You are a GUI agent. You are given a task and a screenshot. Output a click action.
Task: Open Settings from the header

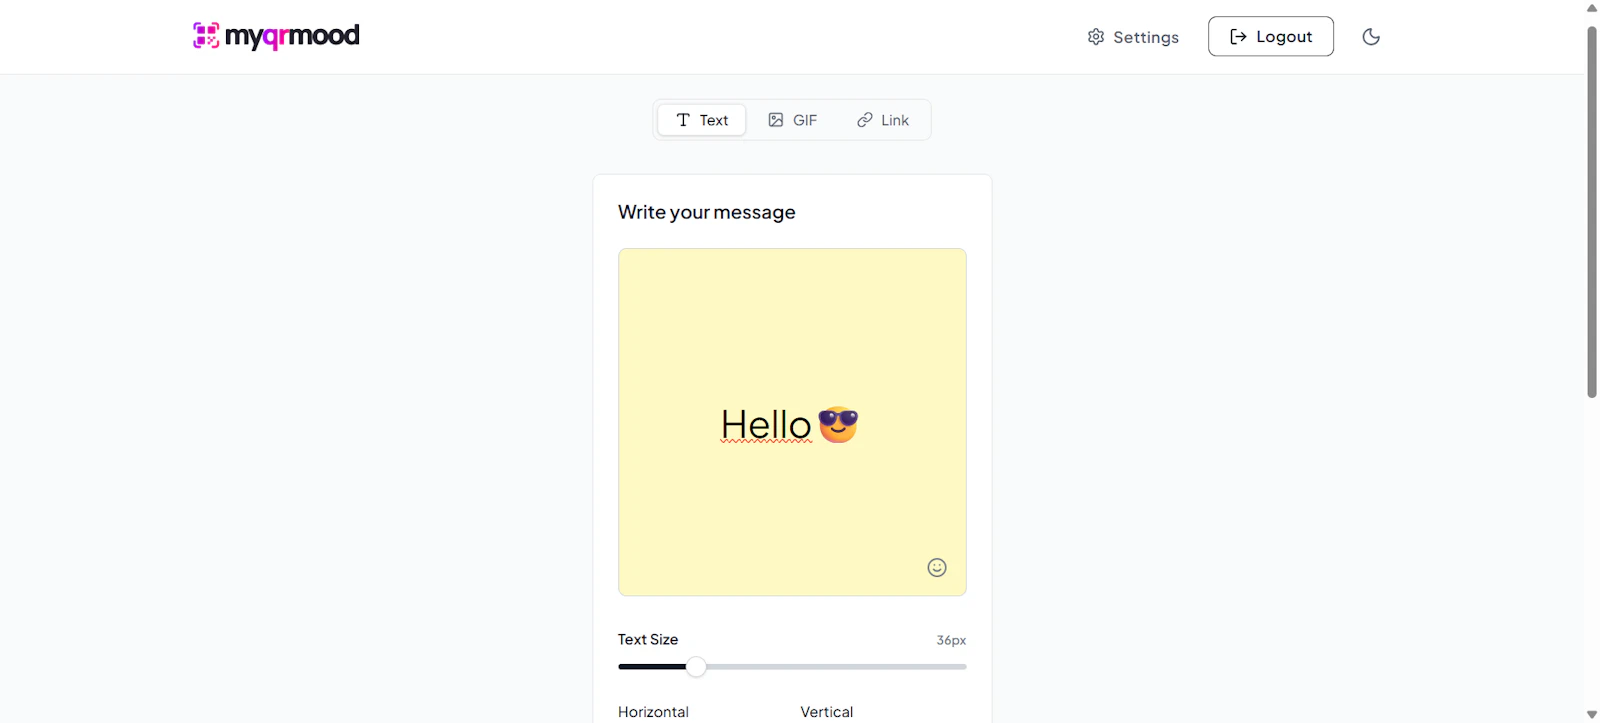pyautogui.click(x=1133, y=37)
